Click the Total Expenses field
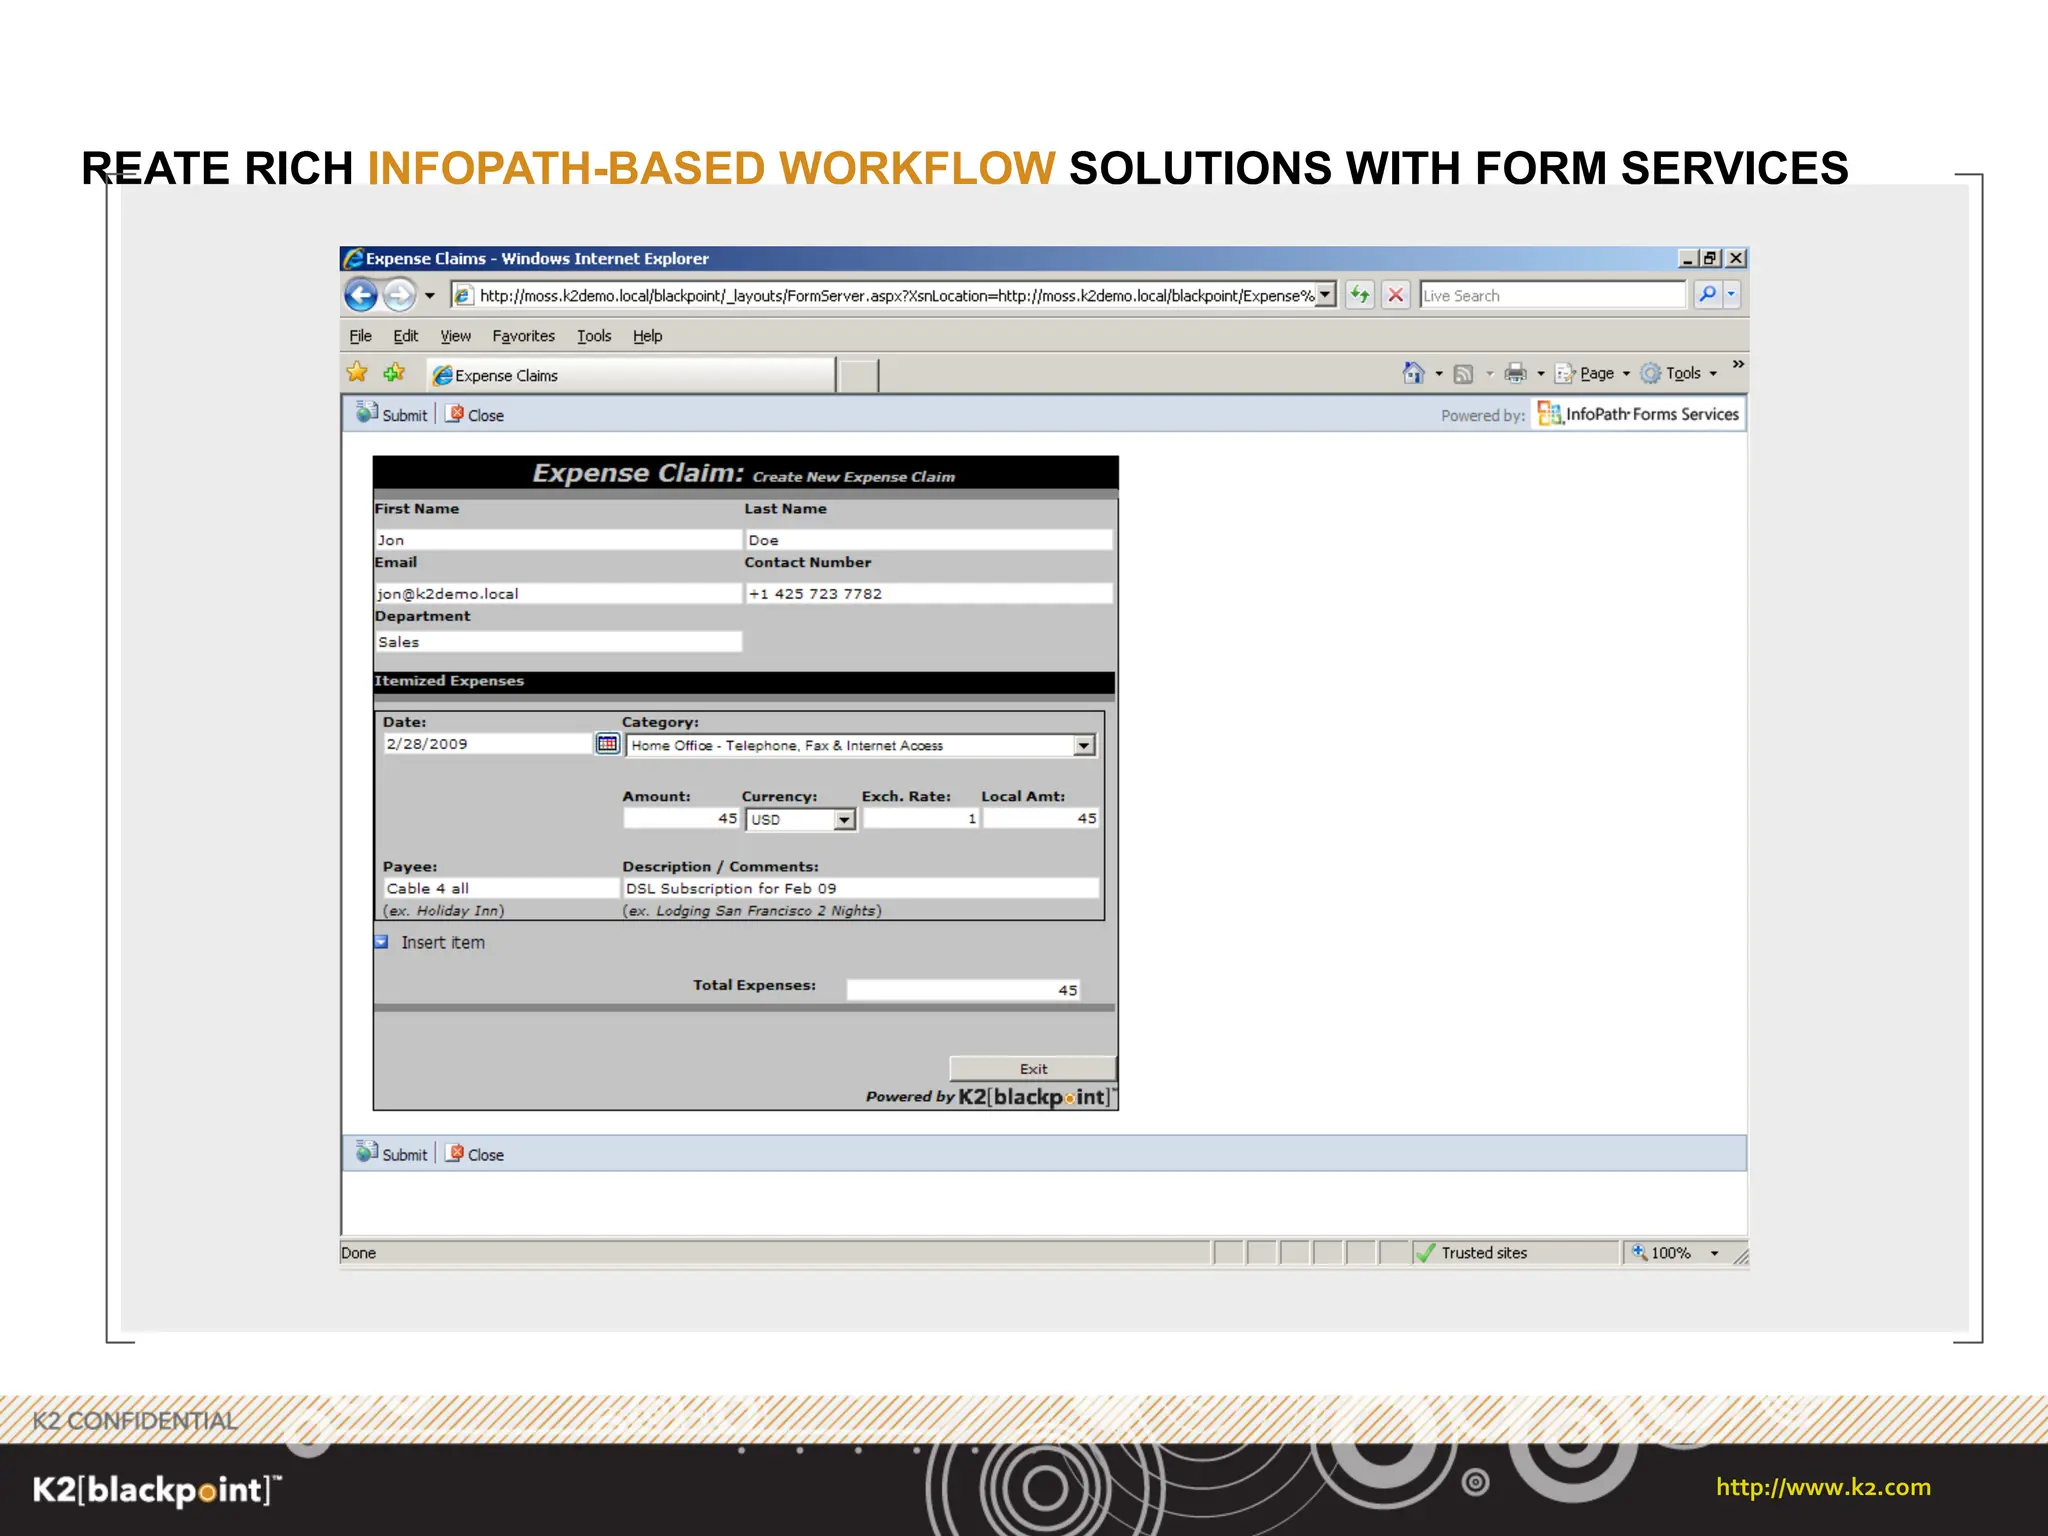This screenshot has height=1536, width=2048. click(x=963, y=990)
